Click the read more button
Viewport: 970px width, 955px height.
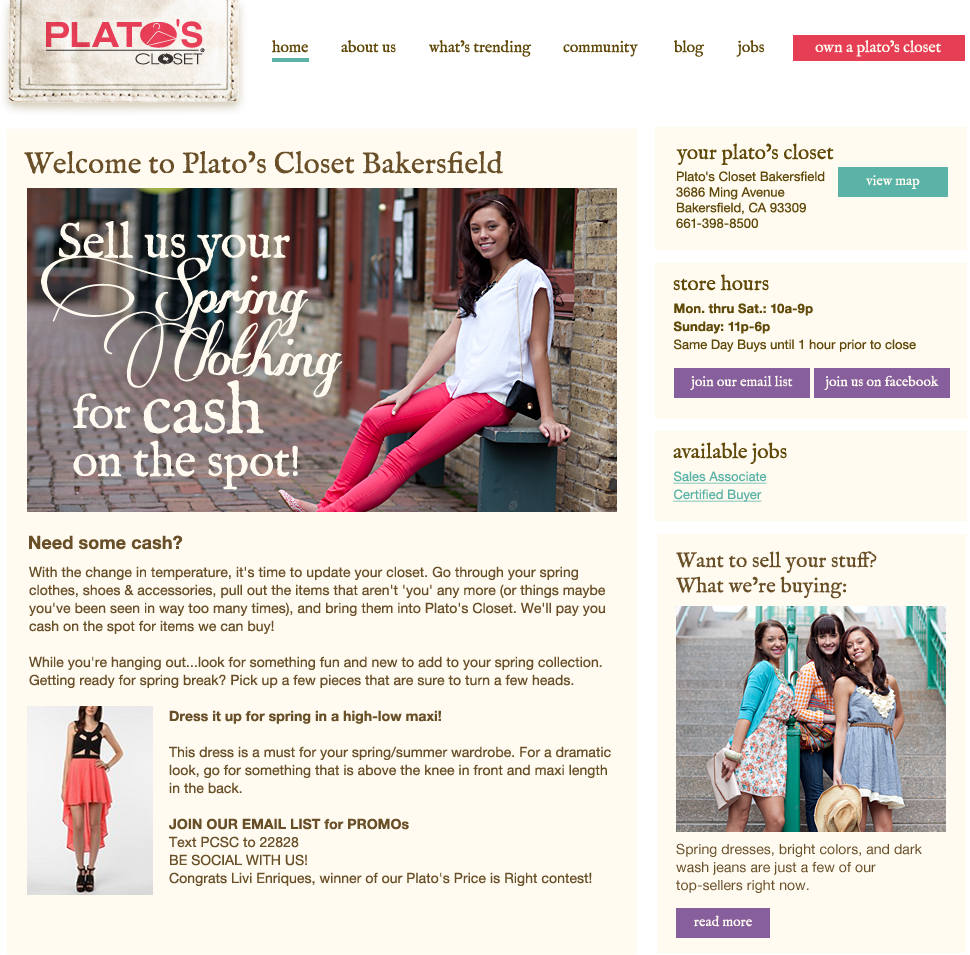pos(723,922)
